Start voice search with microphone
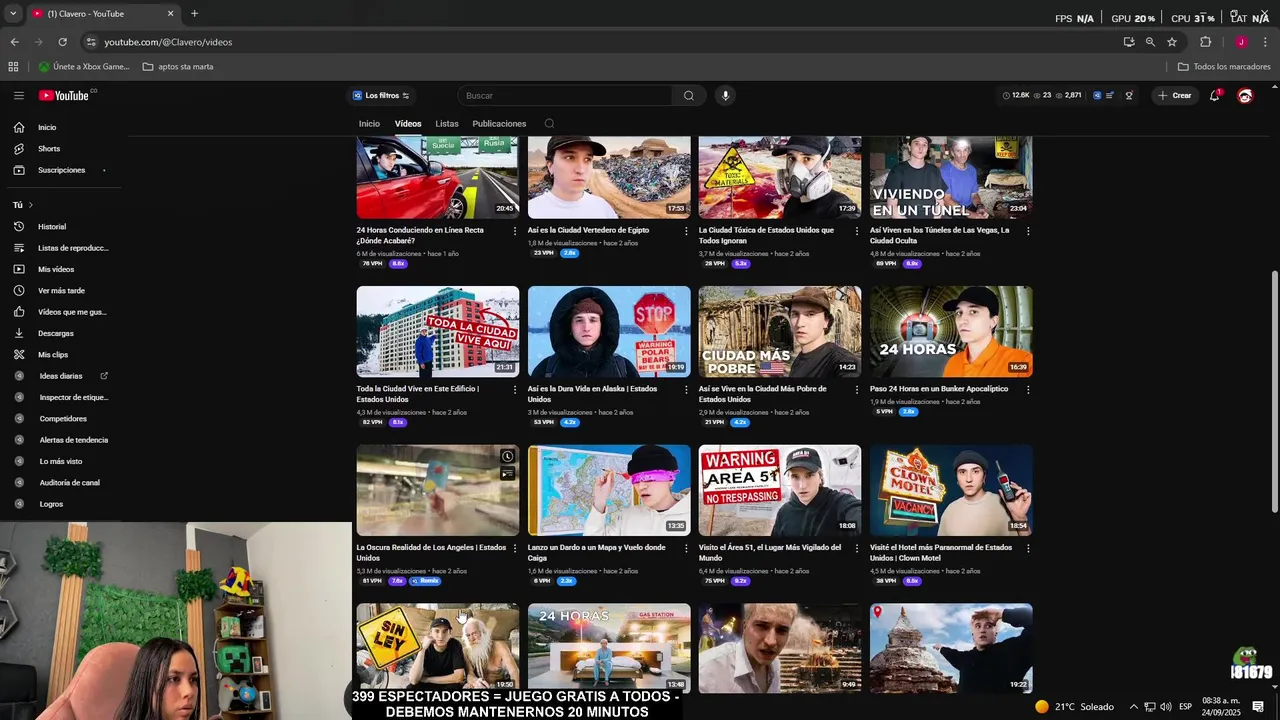This screenshot has width=1280, height=720. tap(725, 95)
